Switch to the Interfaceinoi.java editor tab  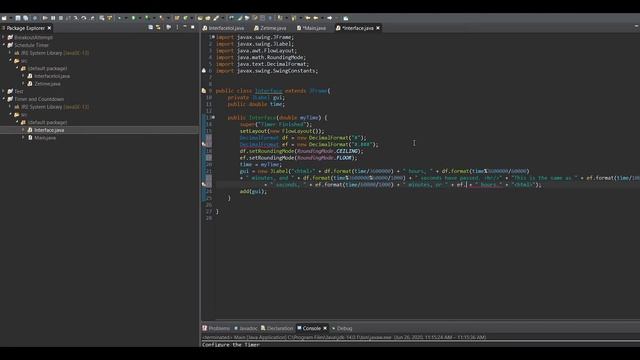click(223, 28)
